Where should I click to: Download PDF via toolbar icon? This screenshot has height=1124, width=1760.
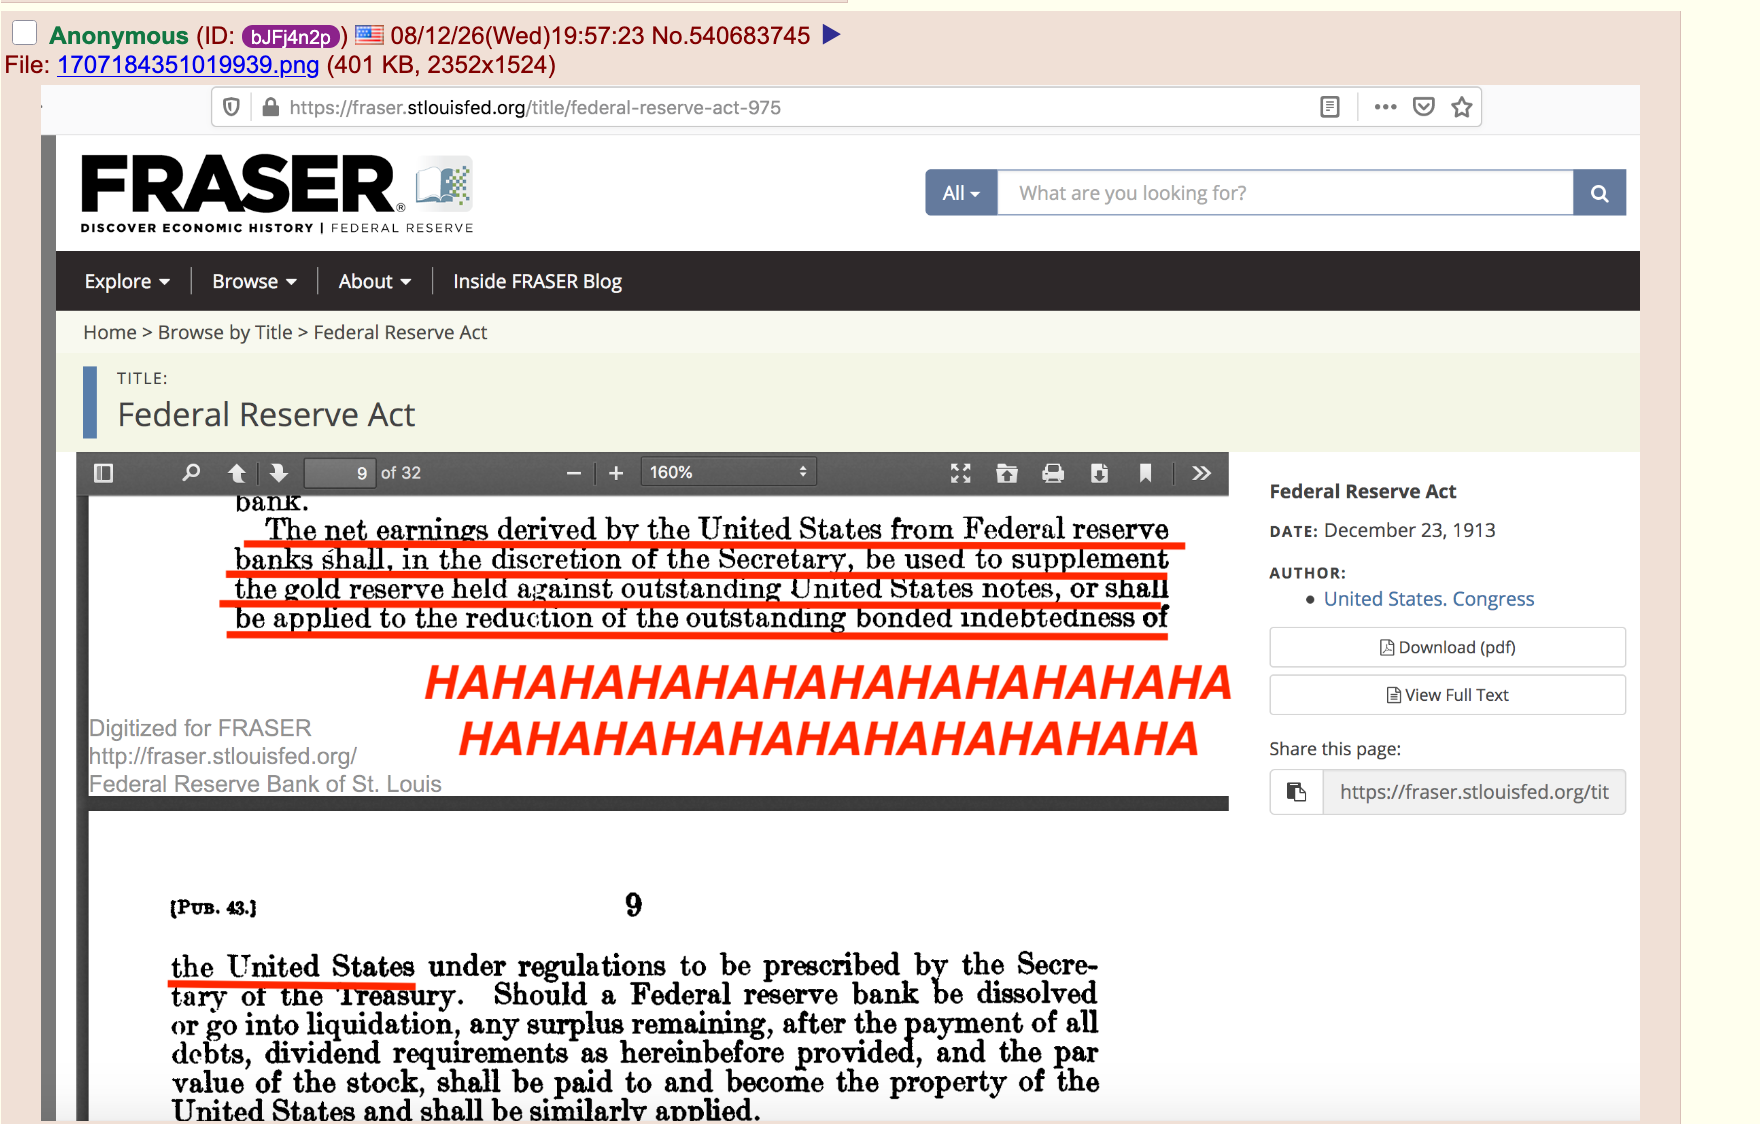point(1099,473)
